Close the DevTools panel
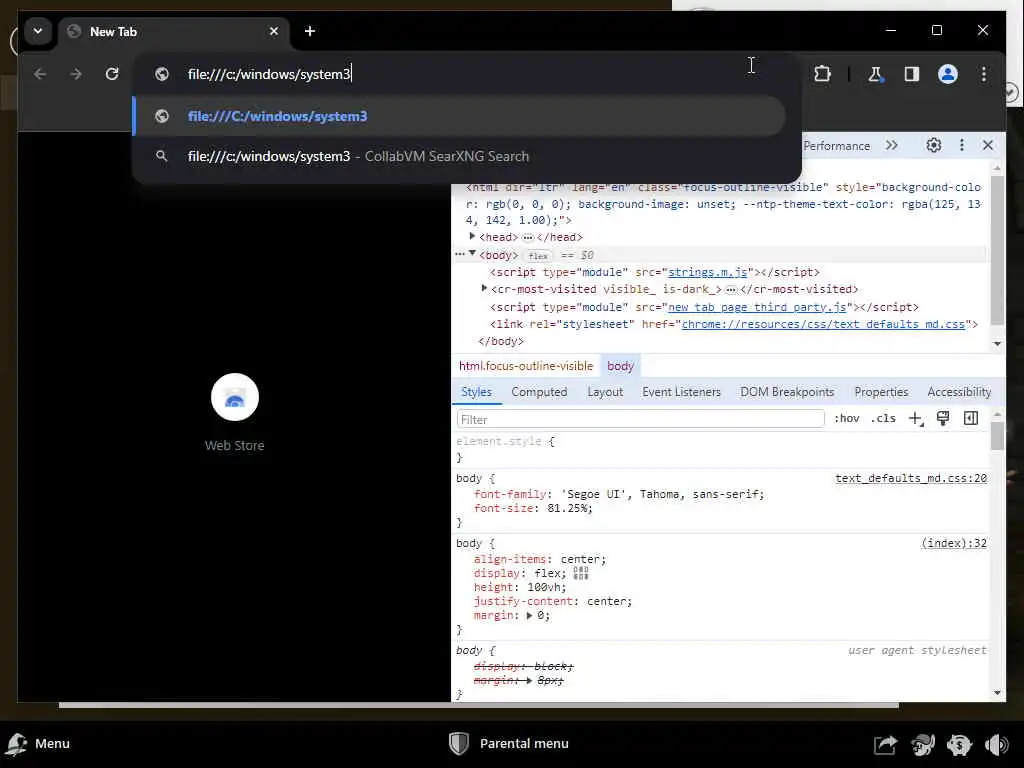The width and height of the screenshot is (1024, 768). (x=988, y=146)
